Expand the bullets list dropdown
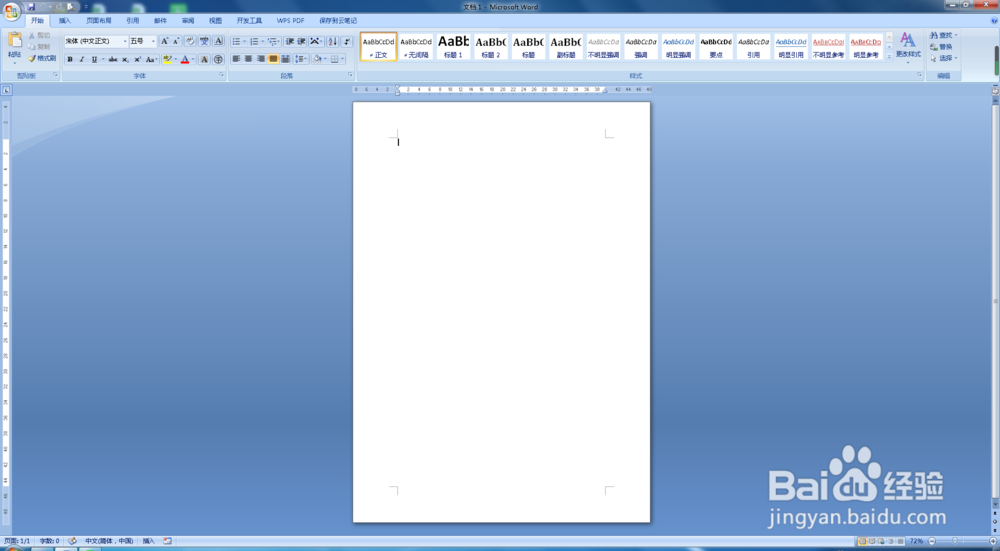The width and height of the screenshot is (1000, 551). 244,41
